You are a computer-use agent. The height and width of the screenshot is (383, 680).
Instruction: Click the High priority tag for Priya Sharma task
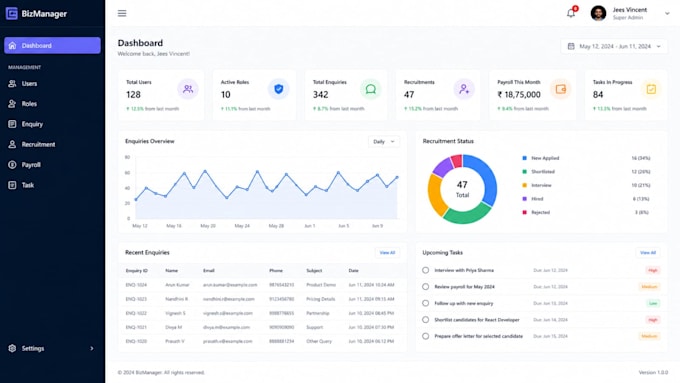653,270
